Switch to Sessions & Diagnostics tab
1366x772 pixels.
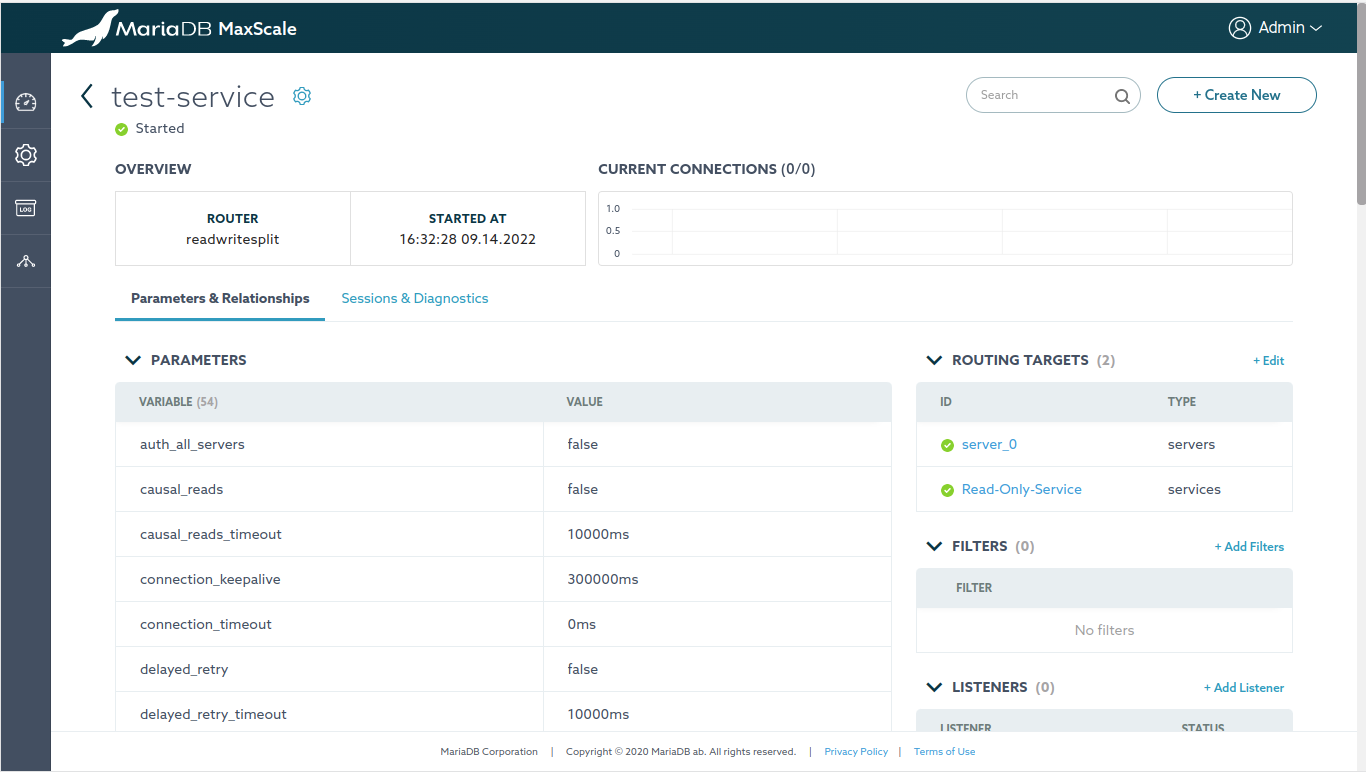click(415, 298)
